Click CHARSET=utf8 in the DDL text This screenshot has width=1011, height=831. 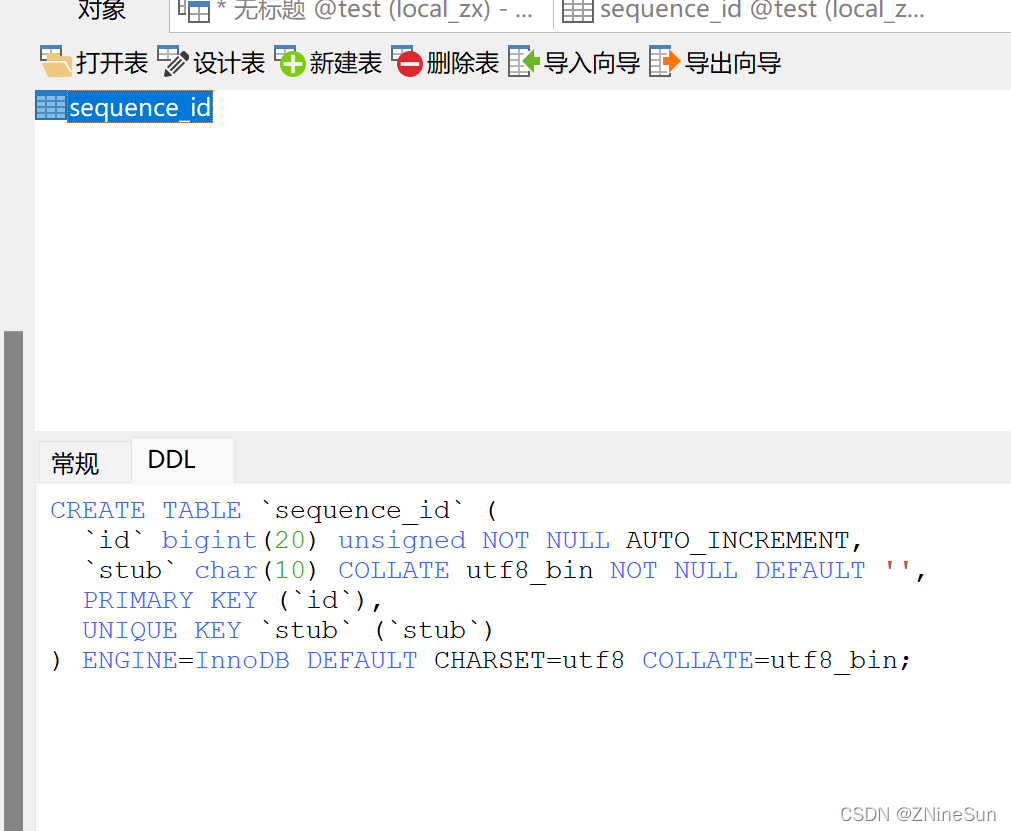pos(529,660)
